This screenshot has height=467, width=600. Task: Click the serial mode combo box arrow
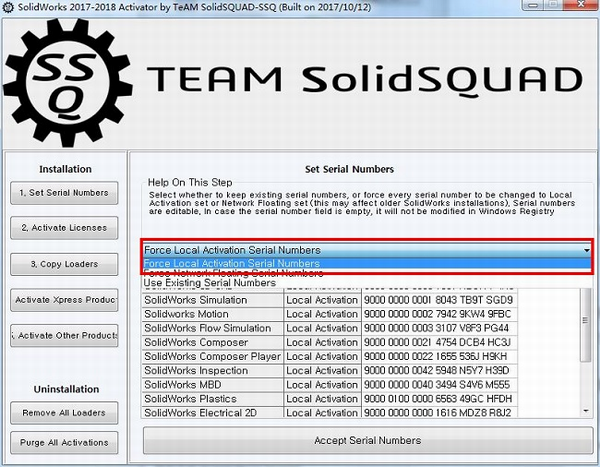point(586,250)
